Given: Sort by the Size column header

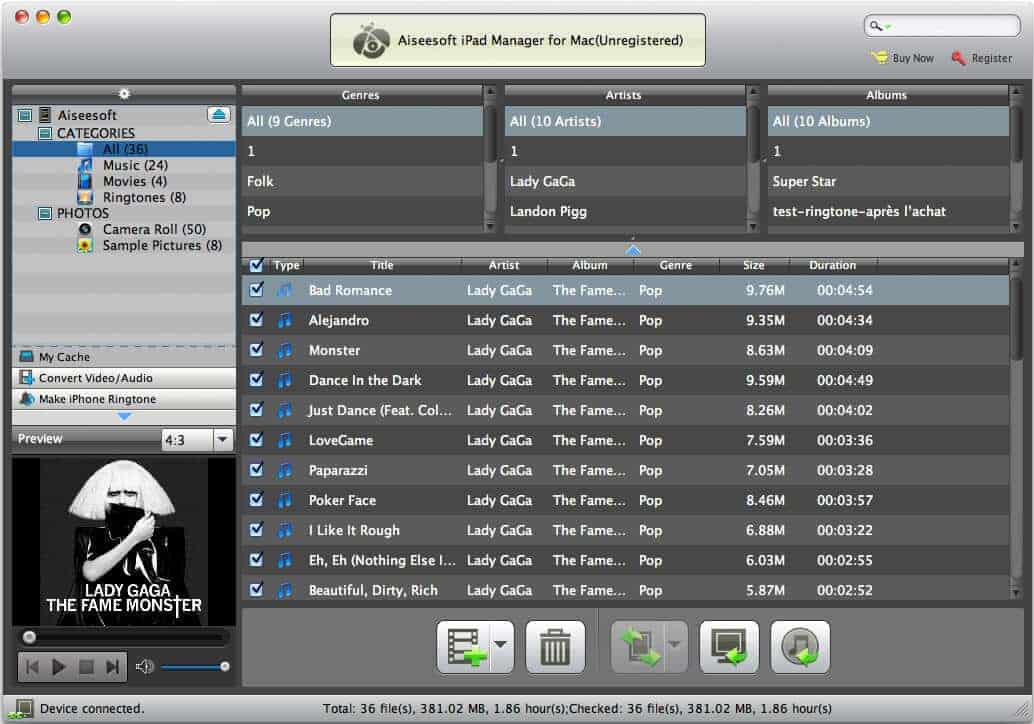Looking at the screenshot, I should click(753, 265).
